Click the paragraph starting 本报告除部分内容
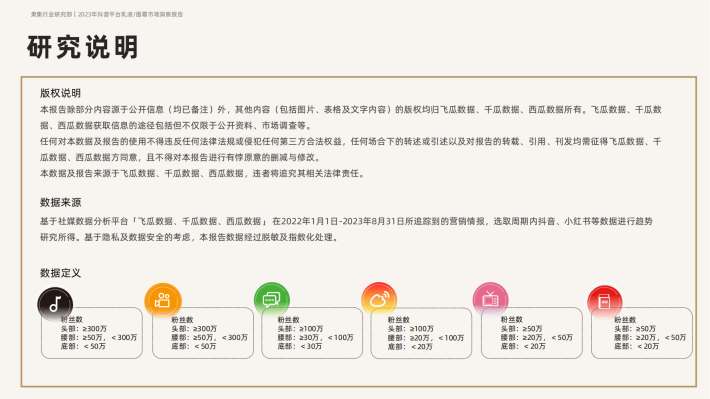Image resolution: width=710 pixels, height=399 pixels. point(351,117)
